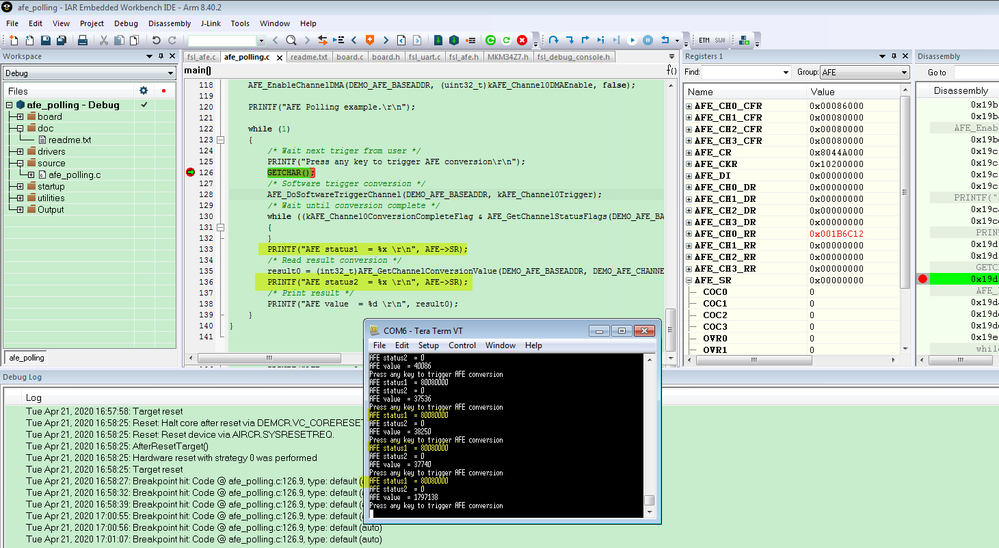Click the Redo arrow icon
Viewport: 999px width, 548px height.
(x=172, y=40)
